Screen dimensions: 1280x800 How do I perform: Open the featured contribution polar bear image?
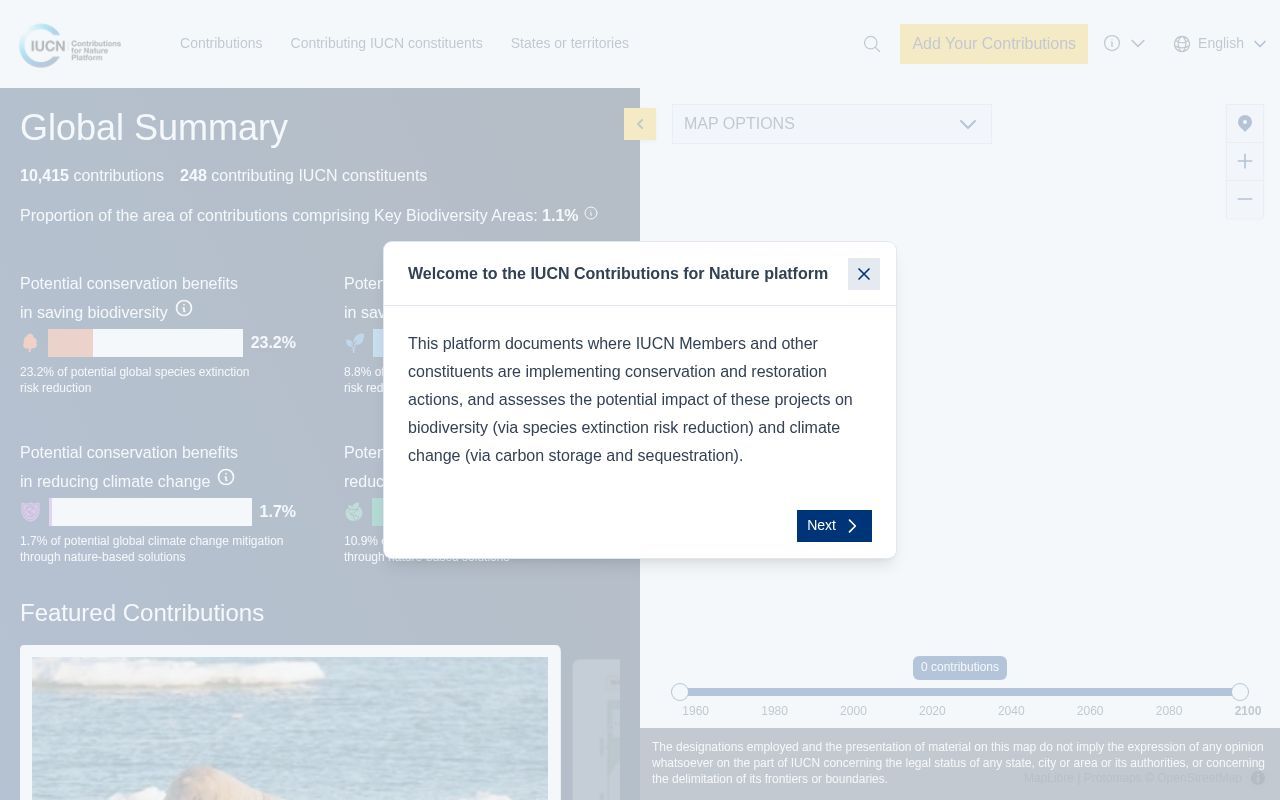[x=290, y=728]
